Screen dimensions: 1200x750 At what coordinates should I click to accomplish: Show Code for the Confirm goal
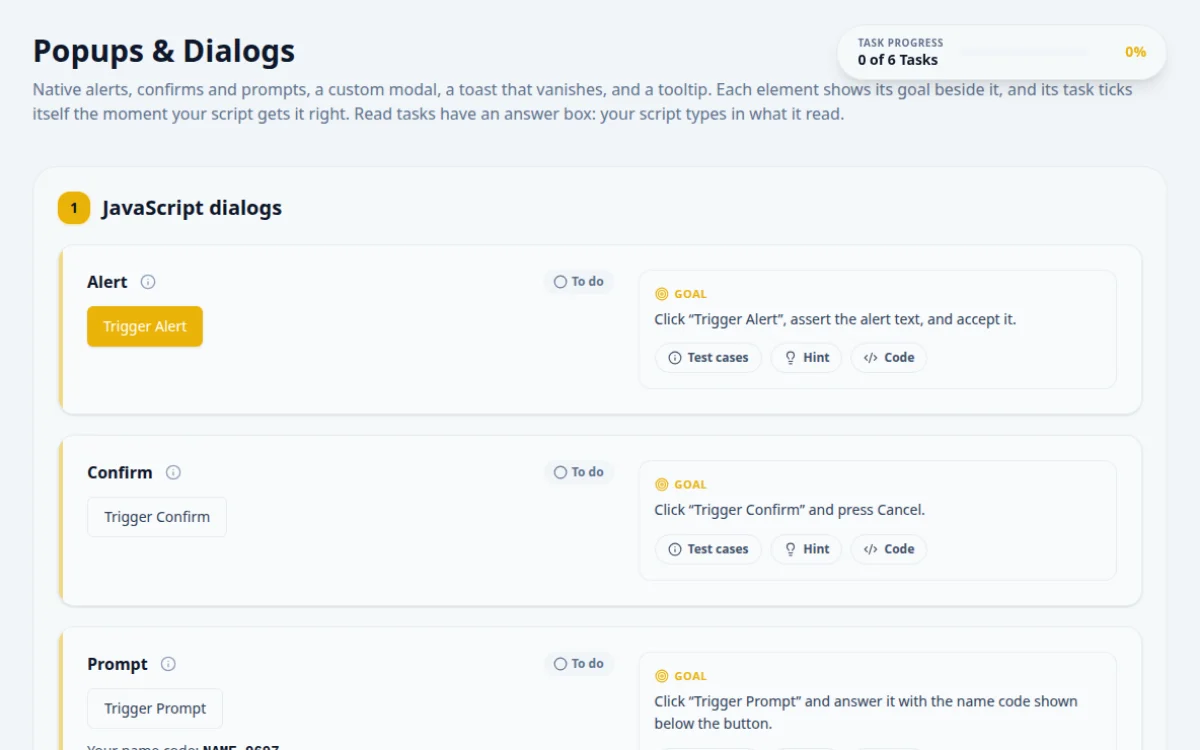tap(889, 549)
